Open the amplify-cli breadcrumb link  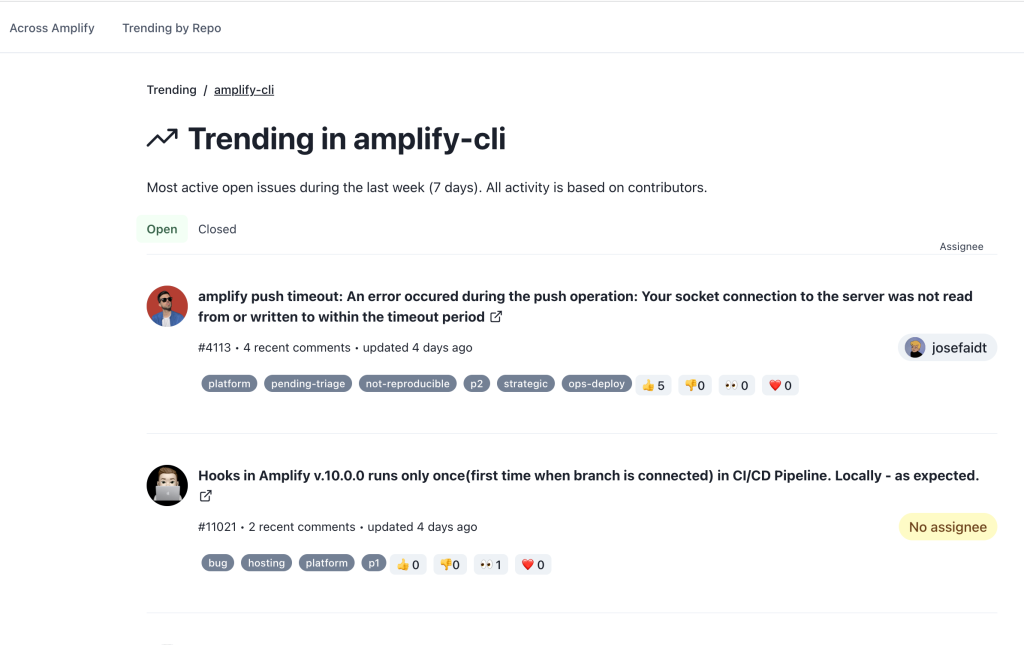[244, 89]
